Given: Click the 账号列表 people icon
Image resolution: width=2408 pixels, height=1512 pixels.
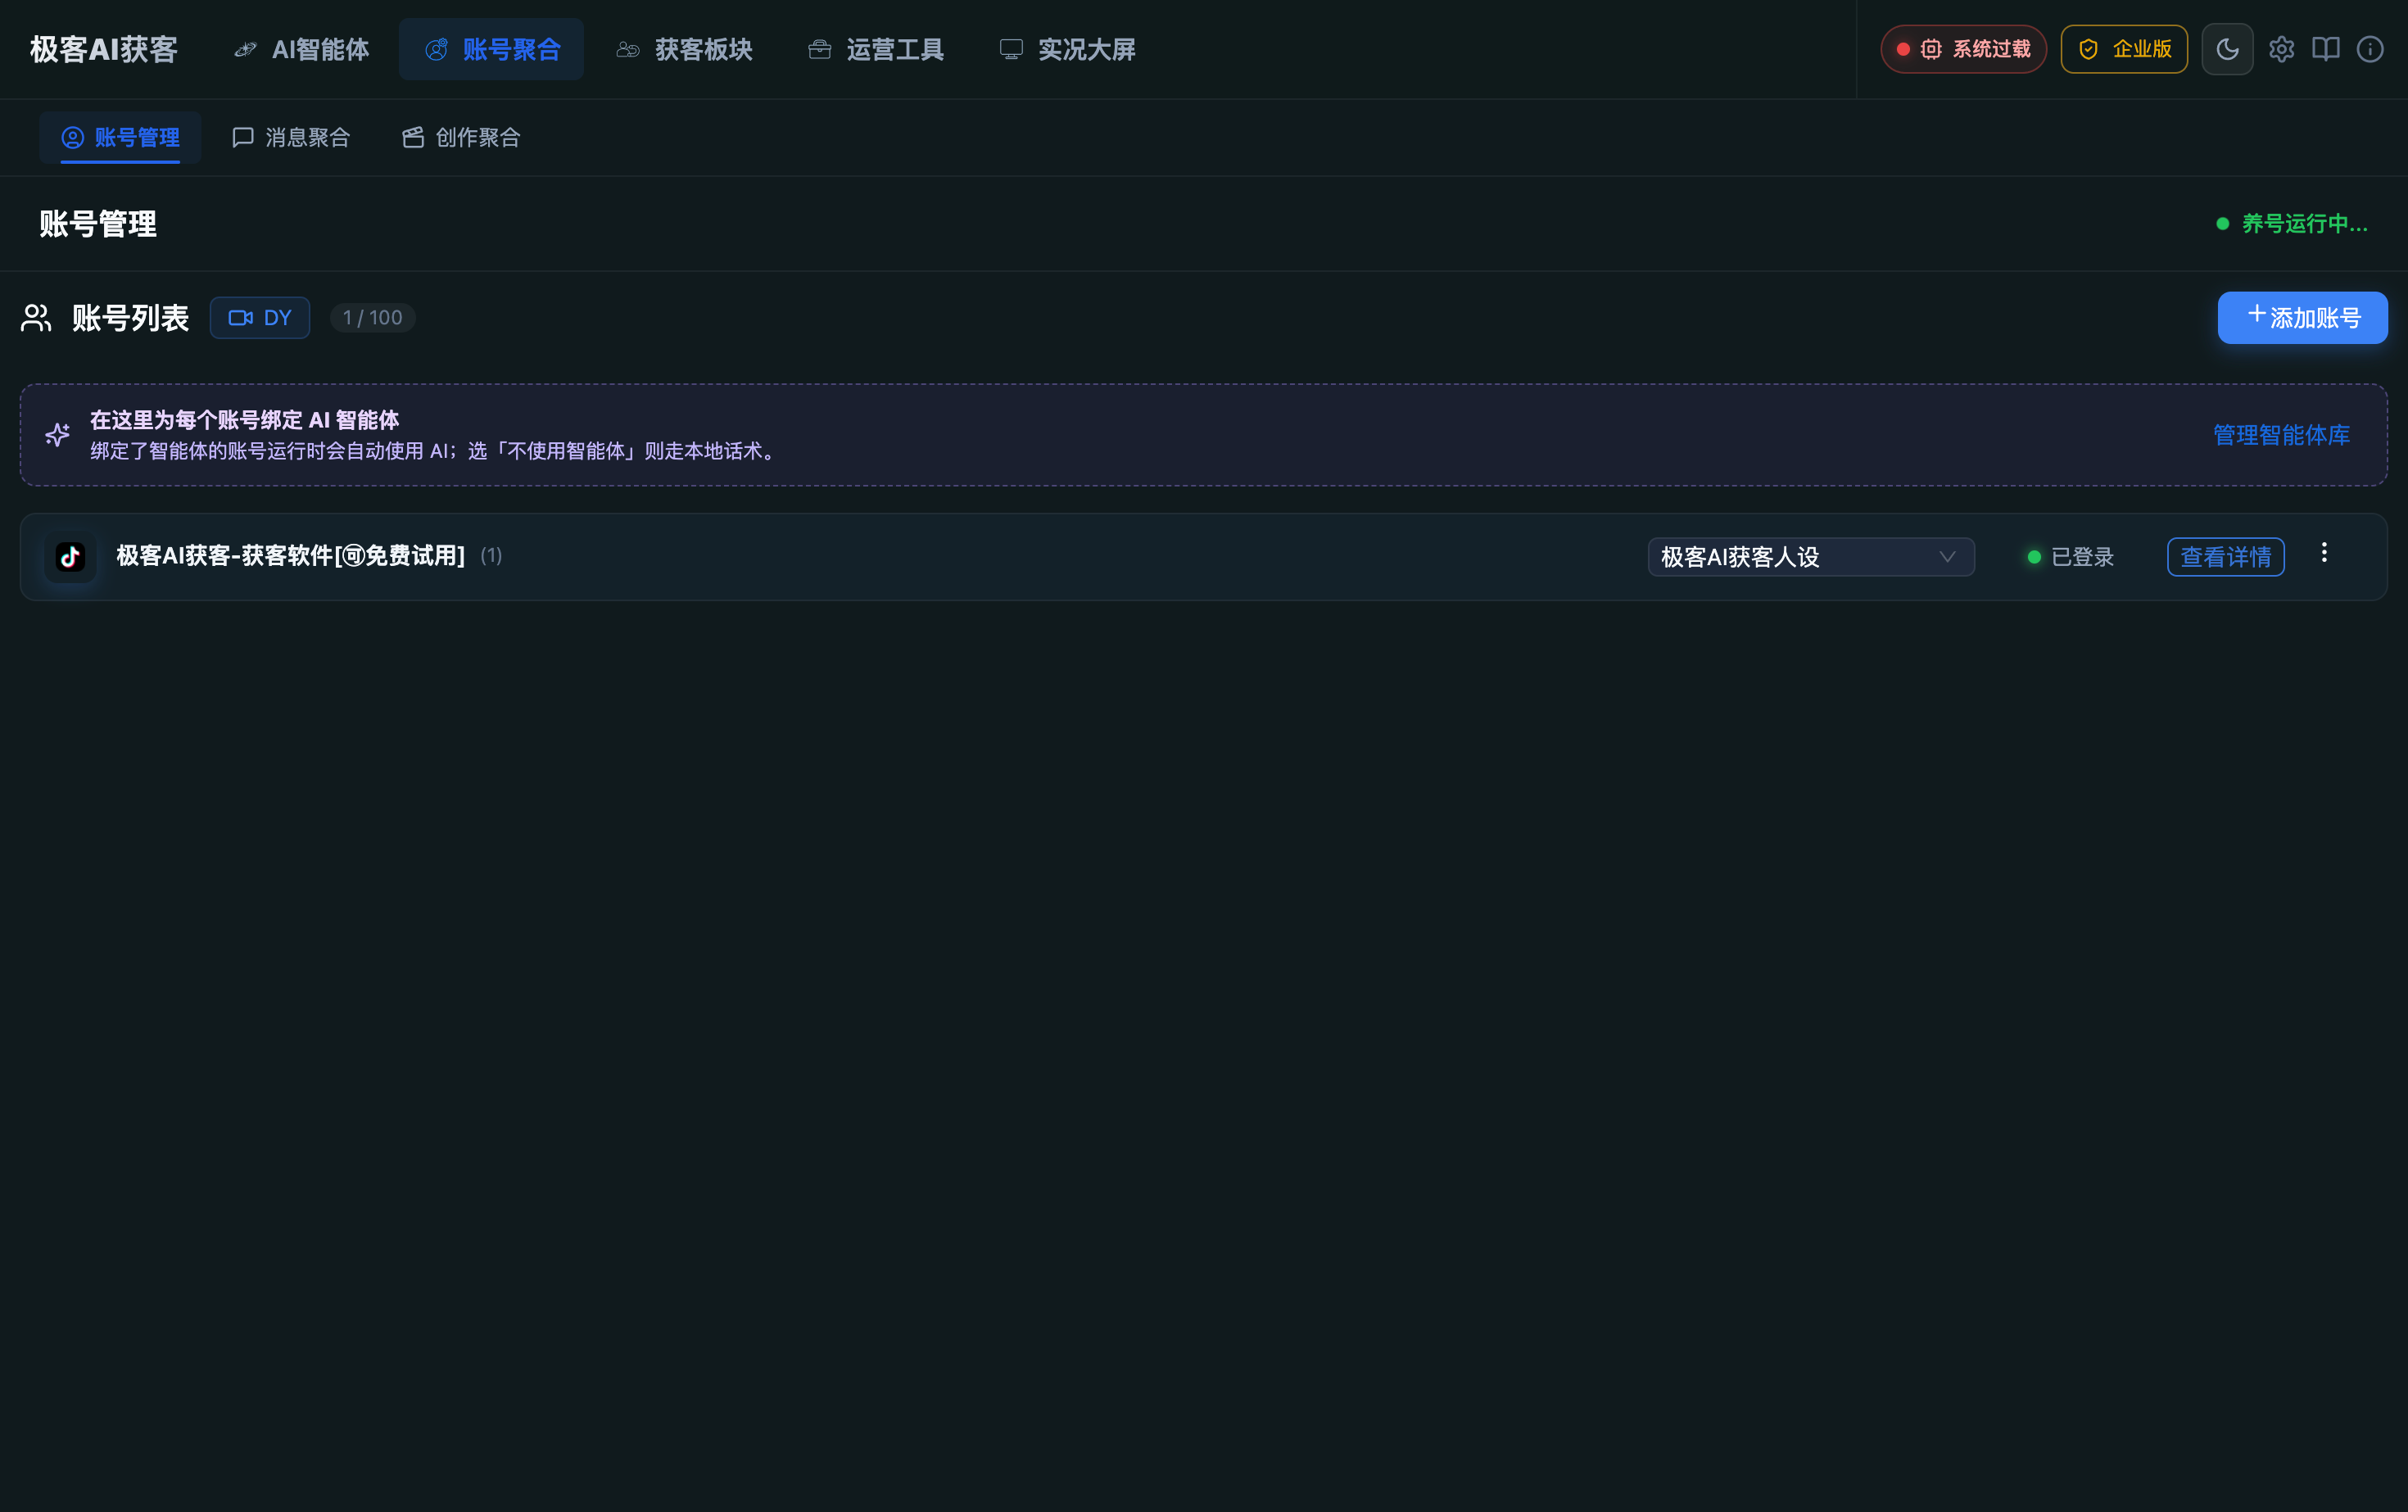Looking at the screenshot, I should [x=36, y=318].
